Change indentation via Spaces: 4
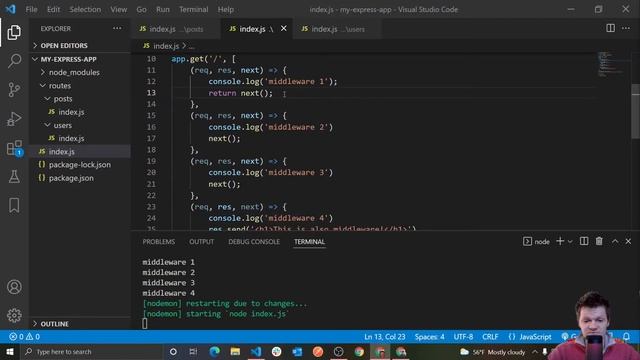 pyautogui.click(x=429, y=337)
